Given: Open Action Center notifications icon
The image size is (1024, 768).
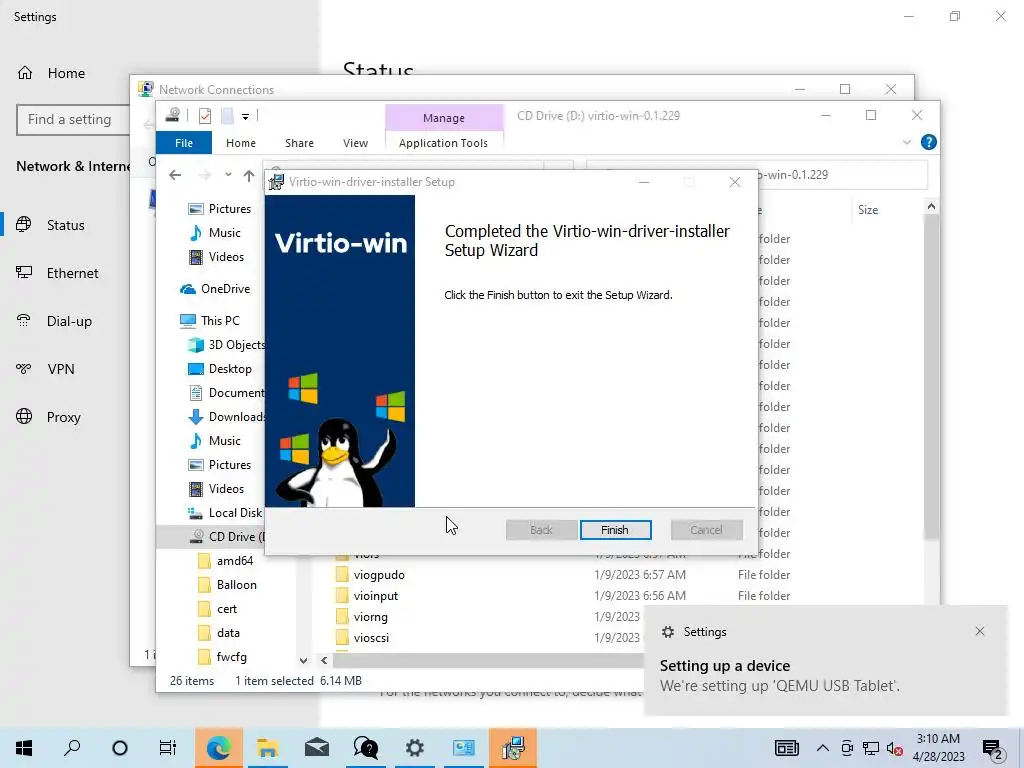Looking at the screenshot, I should tap(992, 748).
